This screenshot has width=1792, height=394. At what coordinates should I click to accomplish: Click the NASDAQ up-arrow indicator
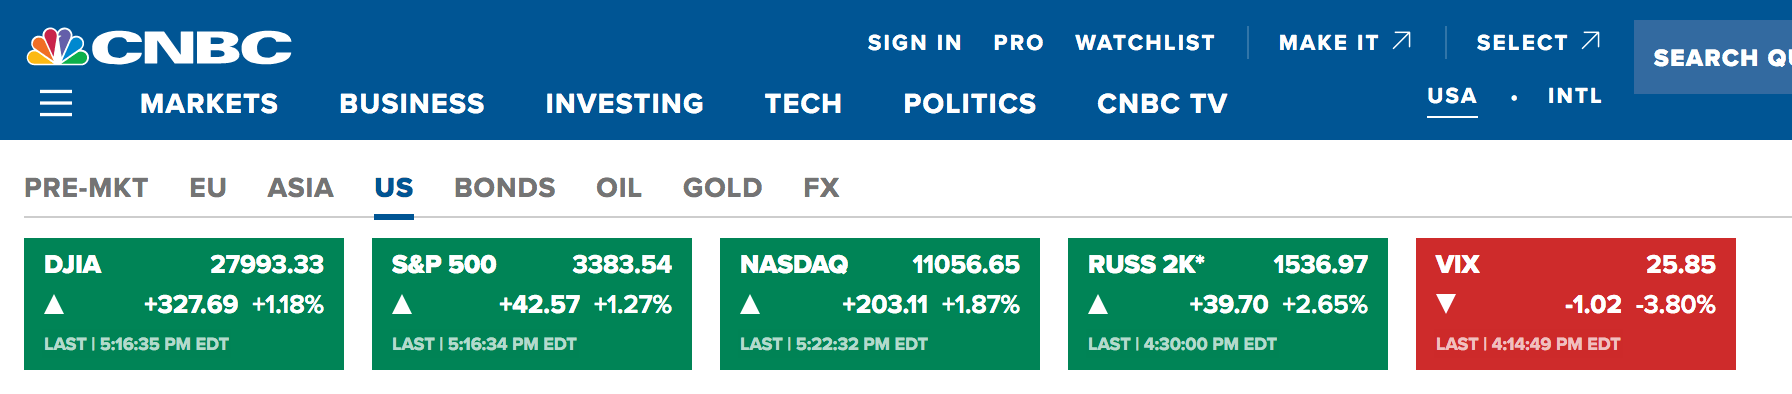(x=750, y=304)
